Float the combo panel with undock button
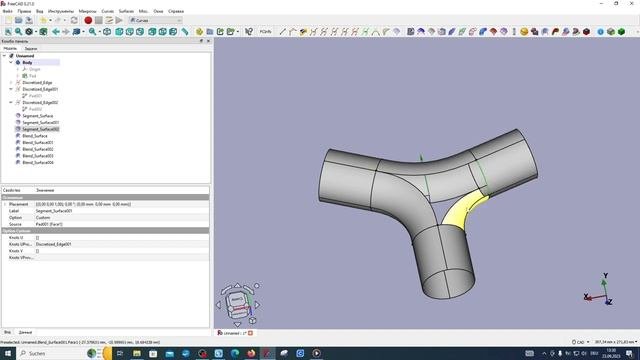The image size is (640, 360). pos(201,41)
